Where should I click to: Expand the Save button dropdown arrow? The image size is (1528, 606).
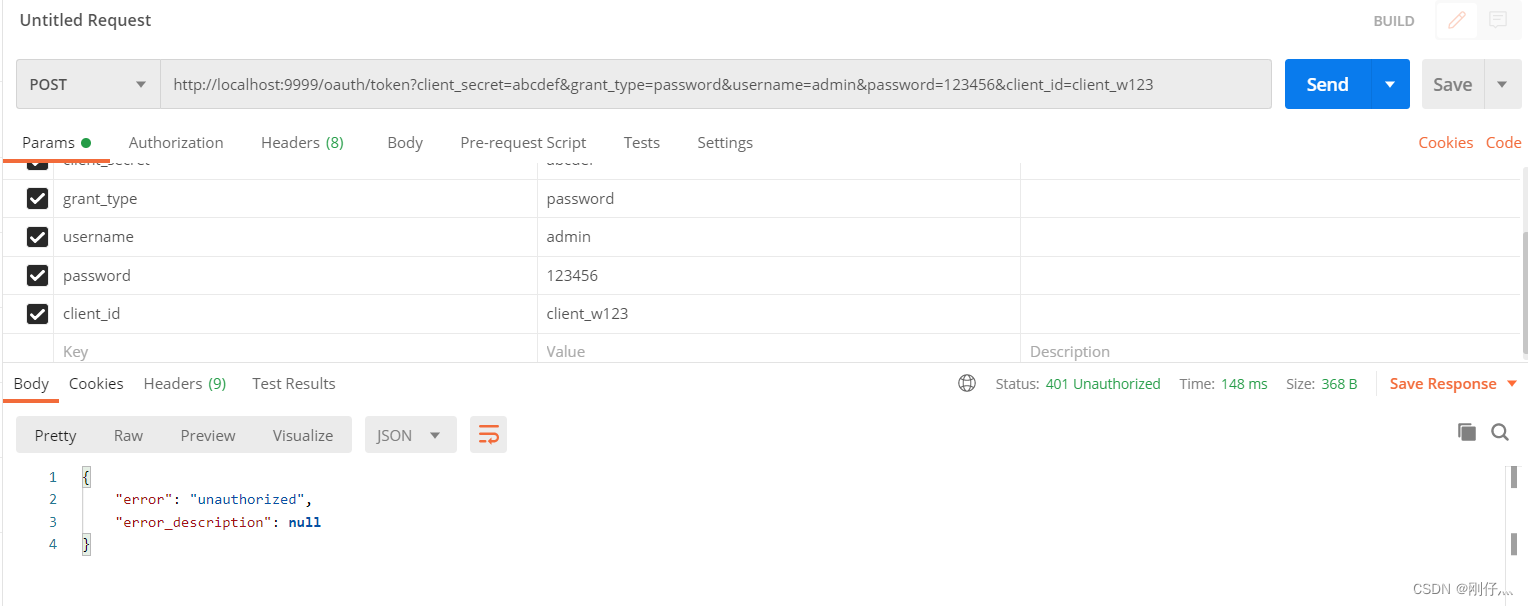(x=1502, y=84)
